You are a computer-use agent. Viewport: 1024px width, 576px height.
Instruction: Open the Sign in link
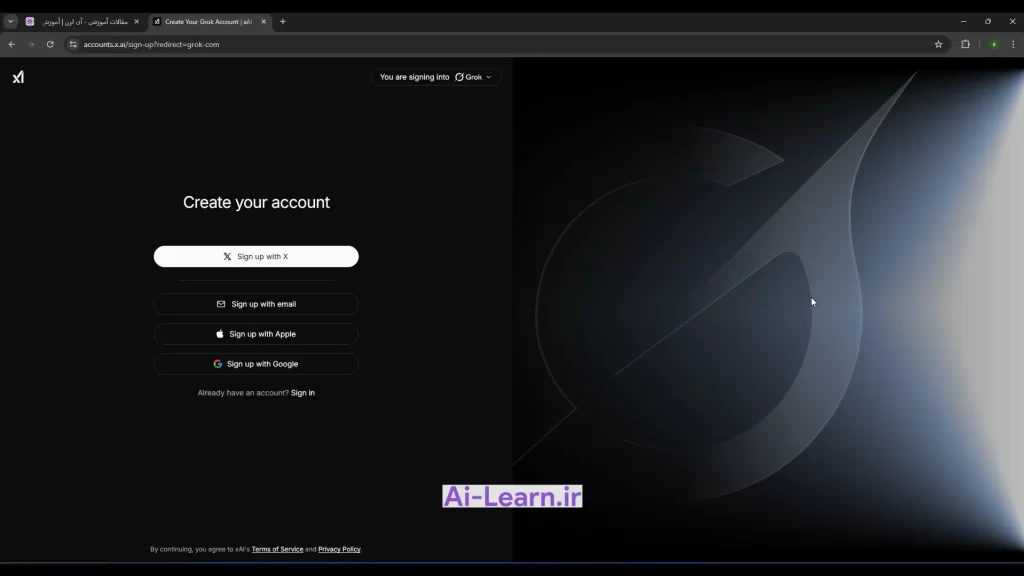302,393
